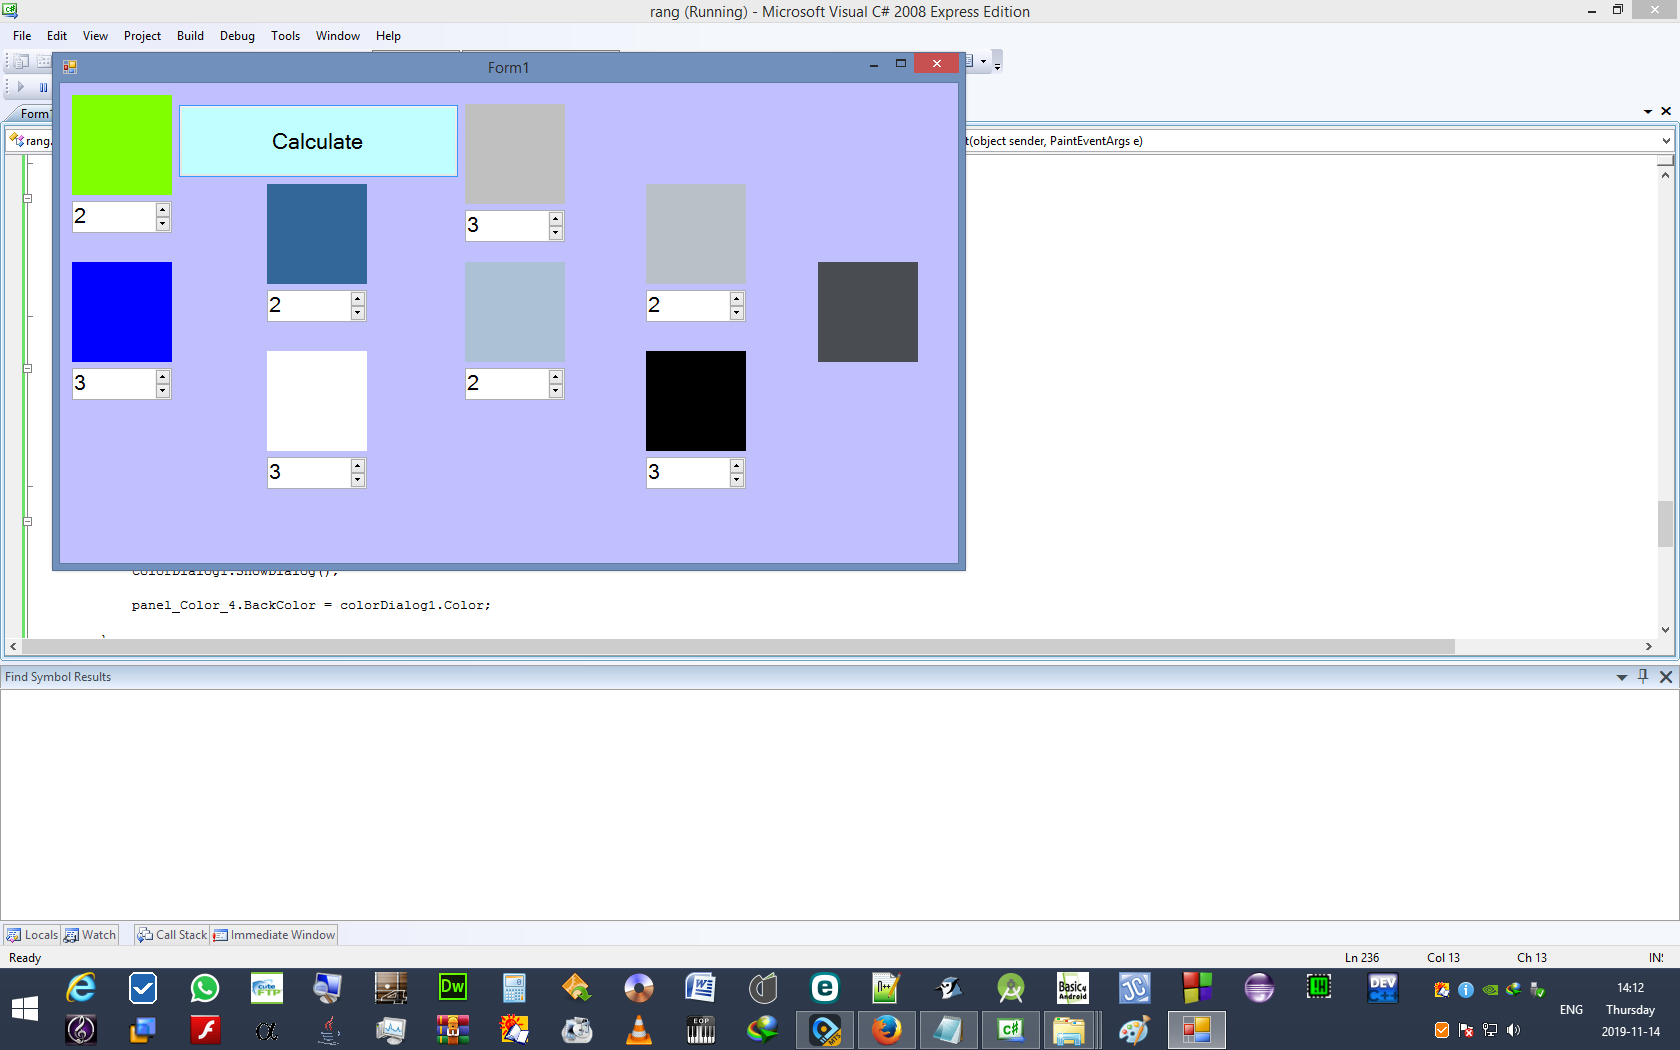The width and height of the screenshot is (1680, 1050).
Task: Switch to the Locals tab
Action: tap(32, 935)
